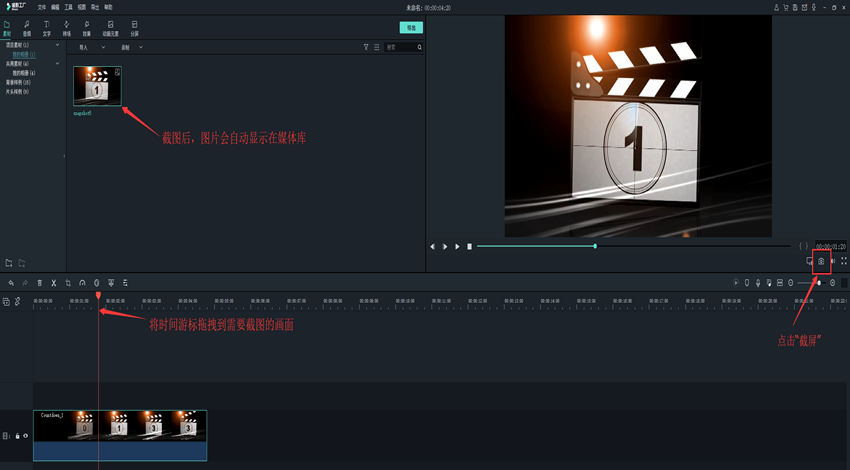Open the user account icon in the title bar
850x470 pixels.
(x=776, y=8)
